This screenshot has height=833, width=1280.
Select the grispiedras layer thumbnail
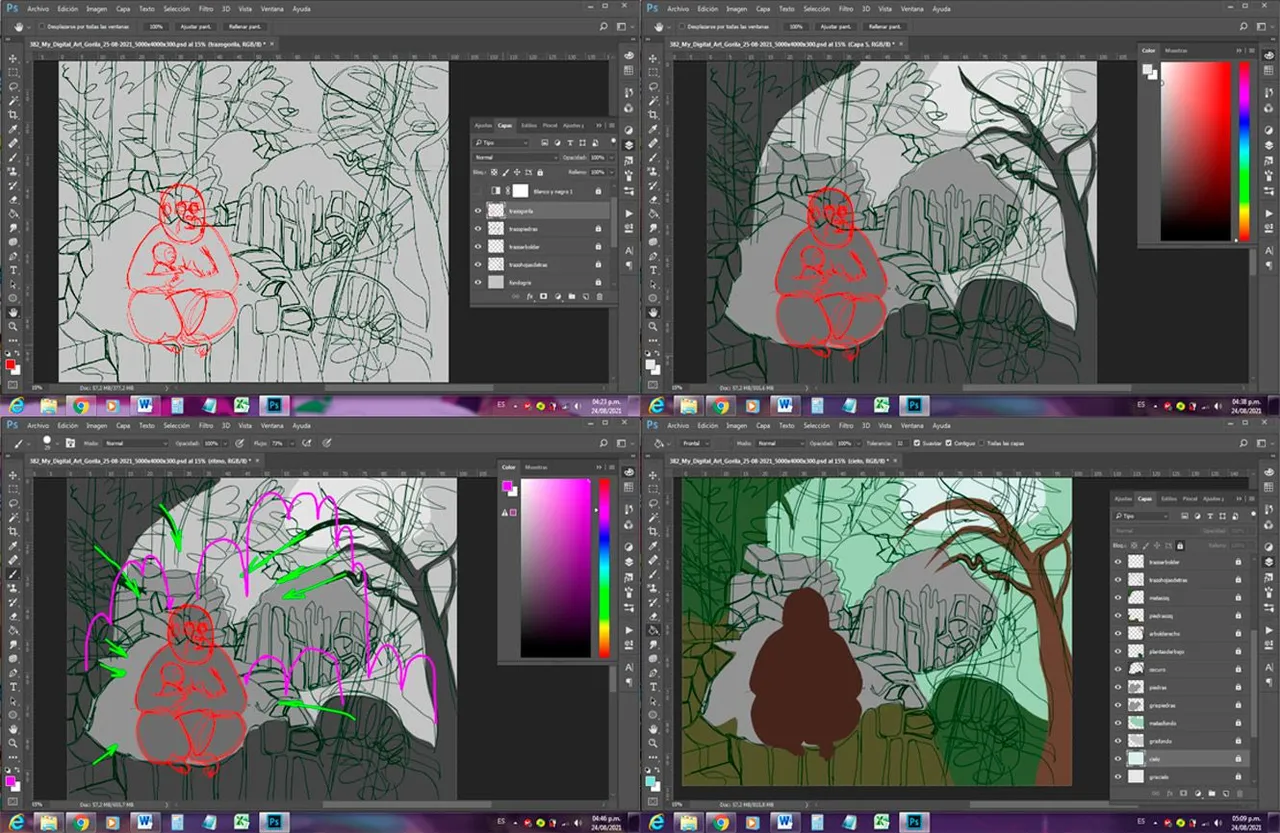(1136, 706)
